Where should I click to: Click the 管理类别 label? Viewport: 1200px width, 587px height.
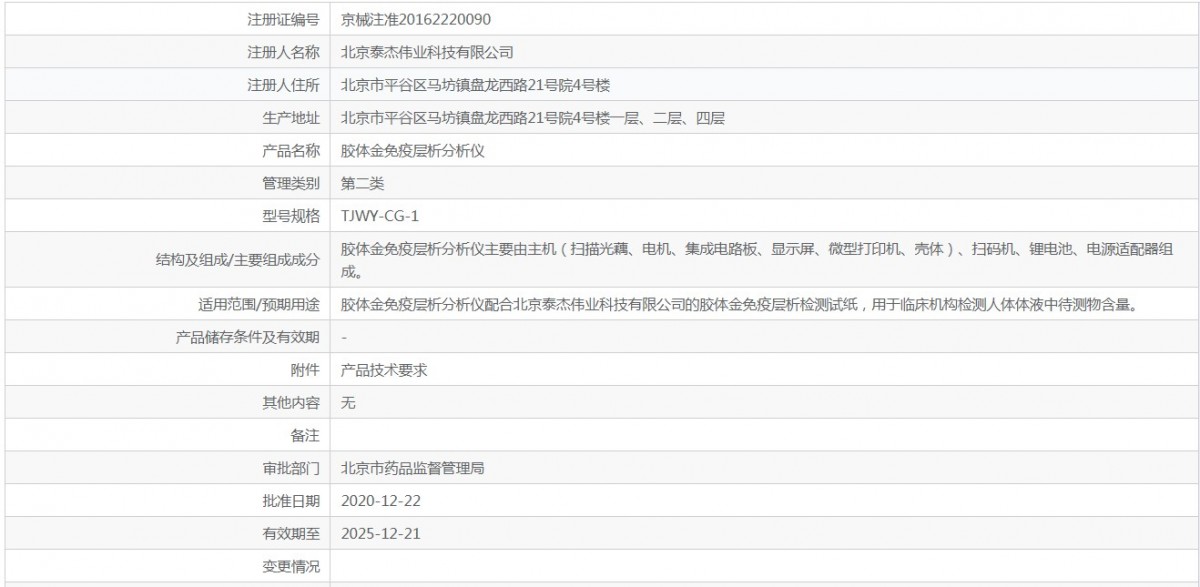pyautogui.click(x=290, y=184)
